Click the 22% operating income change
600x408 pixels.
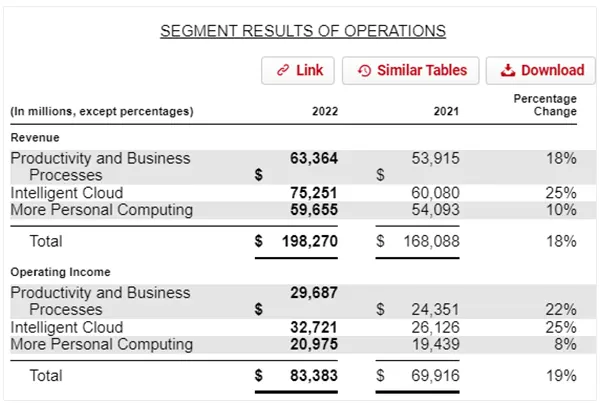point(561,309)
